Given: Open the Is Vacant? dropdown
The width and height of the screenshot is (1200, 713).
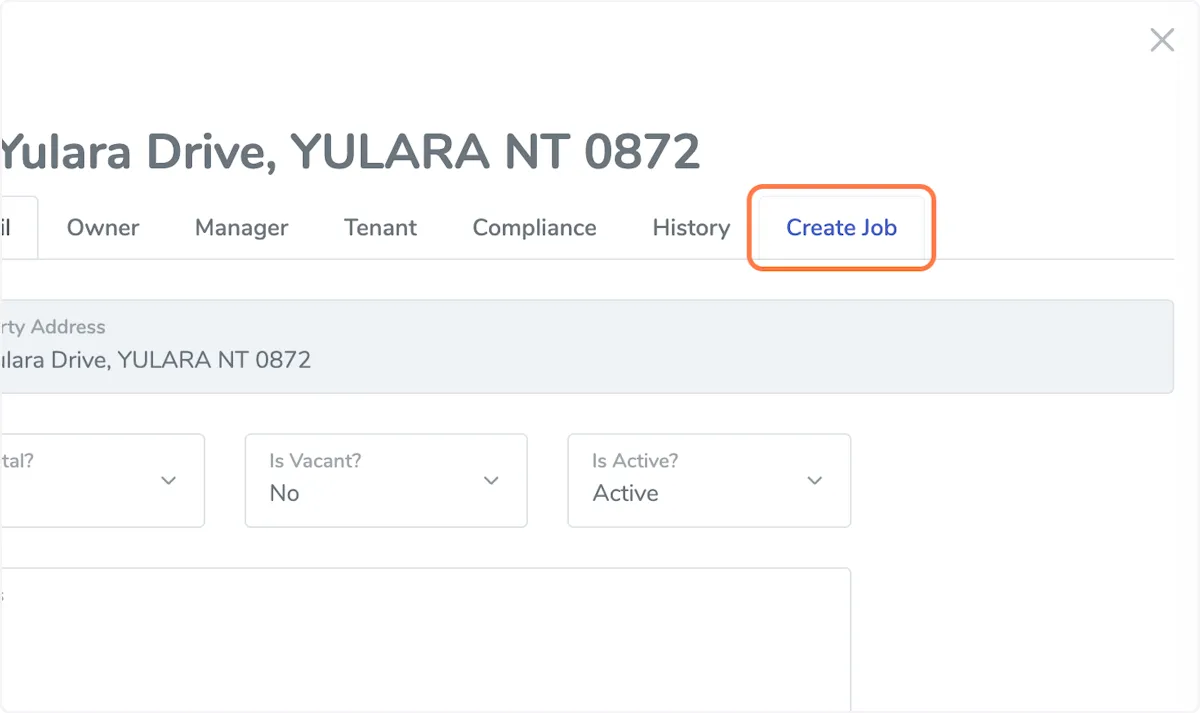Looking at the screenshot, I should [x=385, y=480].
